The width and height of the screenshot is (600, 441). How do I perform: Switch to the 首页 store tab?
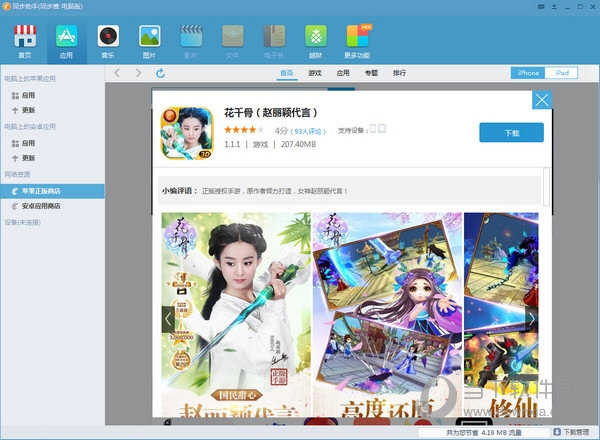(287, 73)
